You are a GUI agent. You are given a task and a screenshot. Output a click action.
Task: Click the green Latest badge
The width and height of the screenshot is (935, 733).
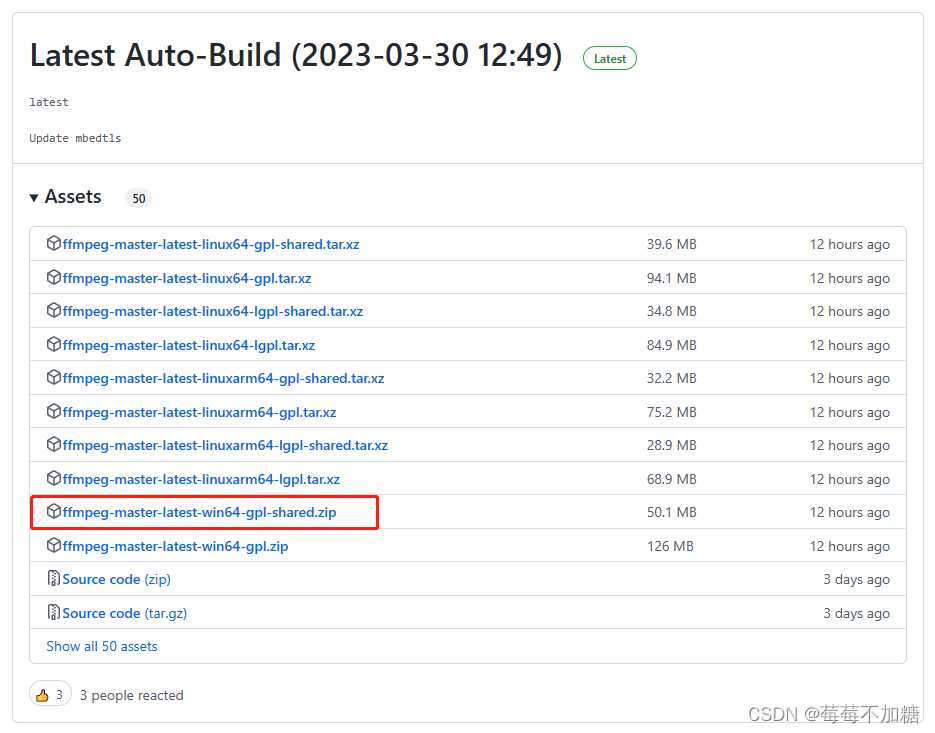click(x=609, y=58)
